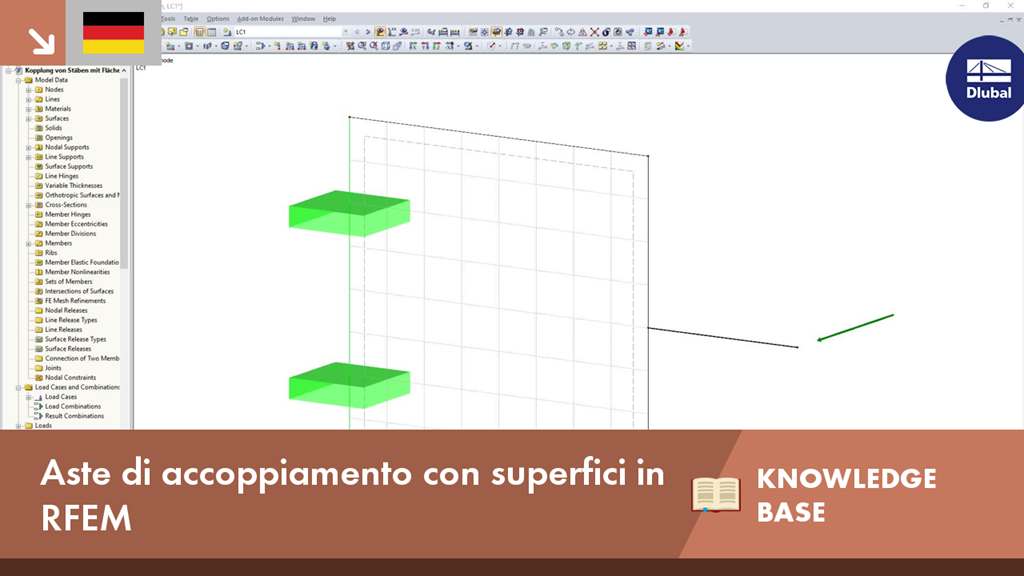This screenshot has width=1024, height=576.
Task: Select 'Line Release Types' tree item
Action: click(71, 320)
